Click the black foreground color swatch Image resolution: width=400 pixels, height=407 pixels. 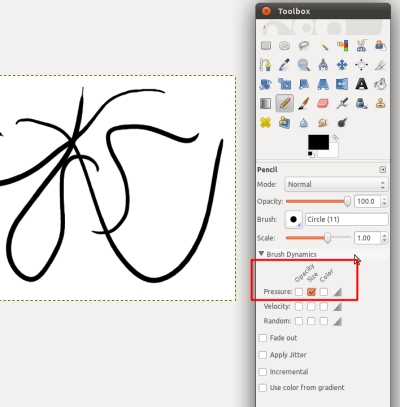(318, 142)
